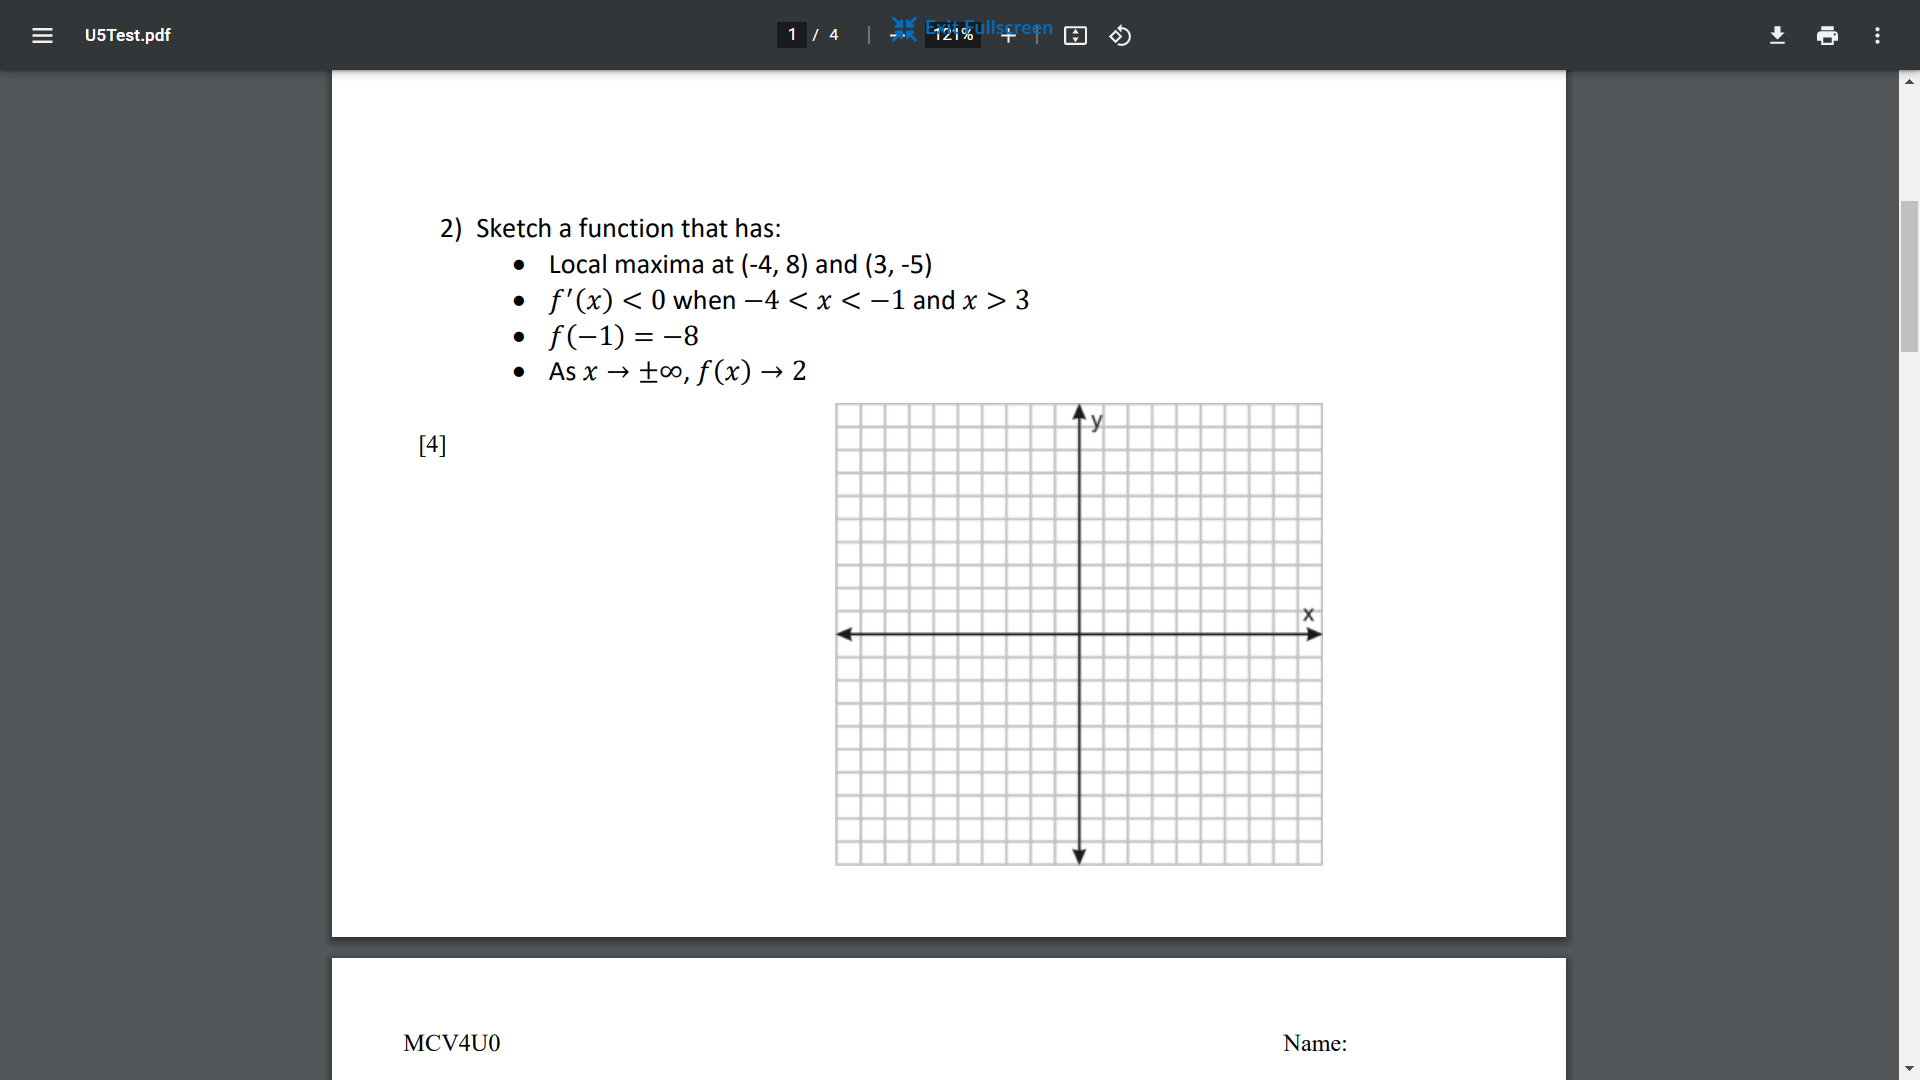Select the current zoom percentage value
Screen dimensions: 1920x1080
coord(952,35)
